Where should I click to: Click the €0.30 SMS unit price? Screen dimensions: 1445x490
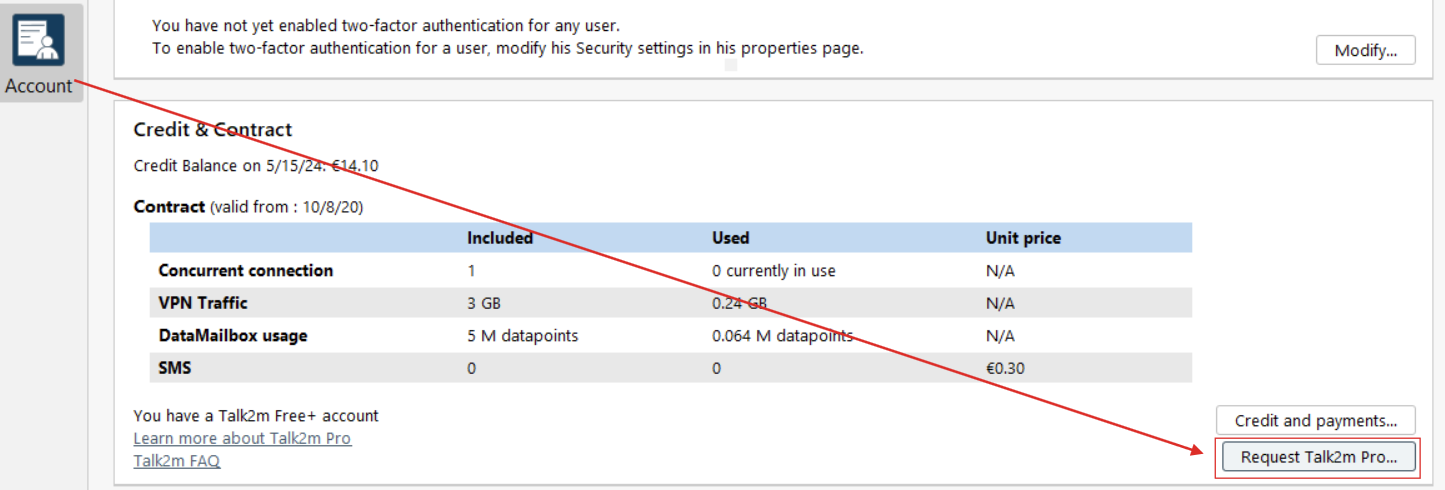click(1005, 368)
